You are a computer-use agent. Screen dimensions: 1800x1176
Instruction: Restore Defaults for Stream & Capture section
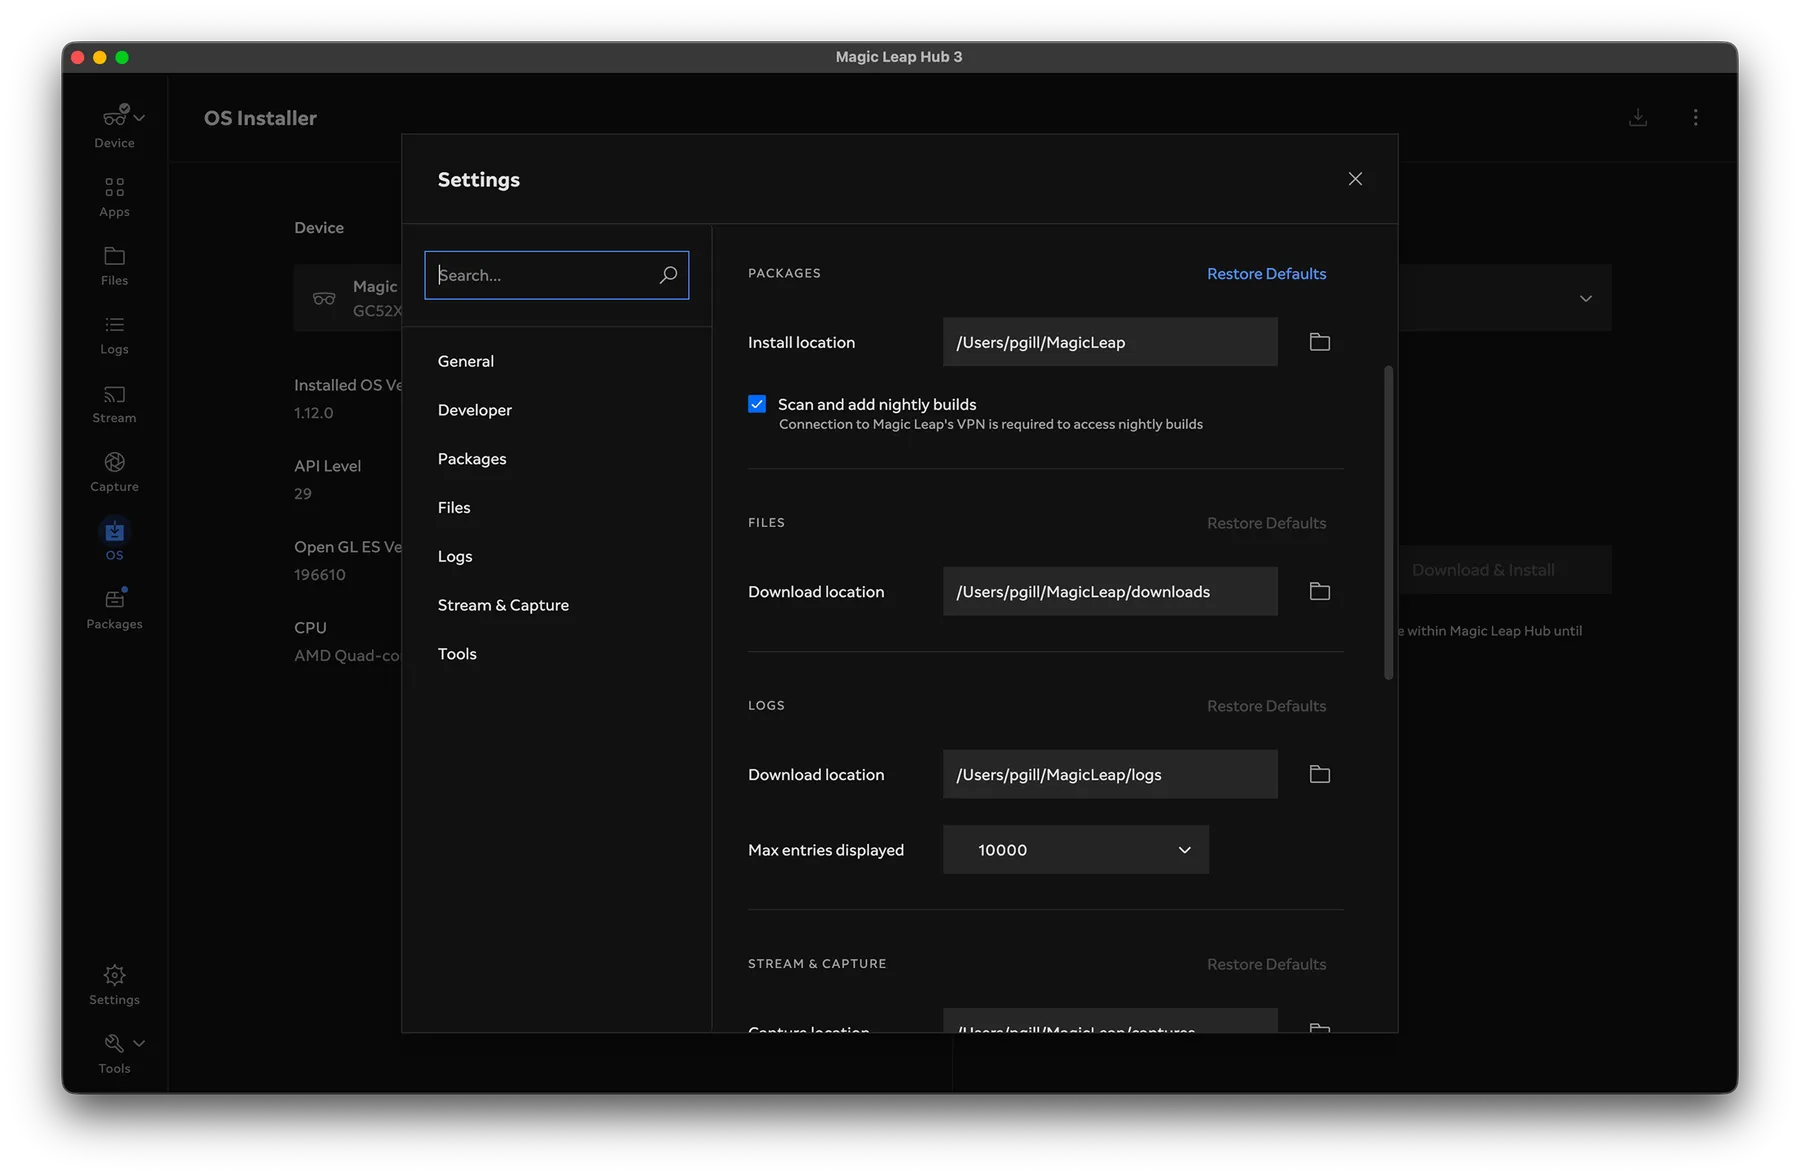pos(1266,964)
